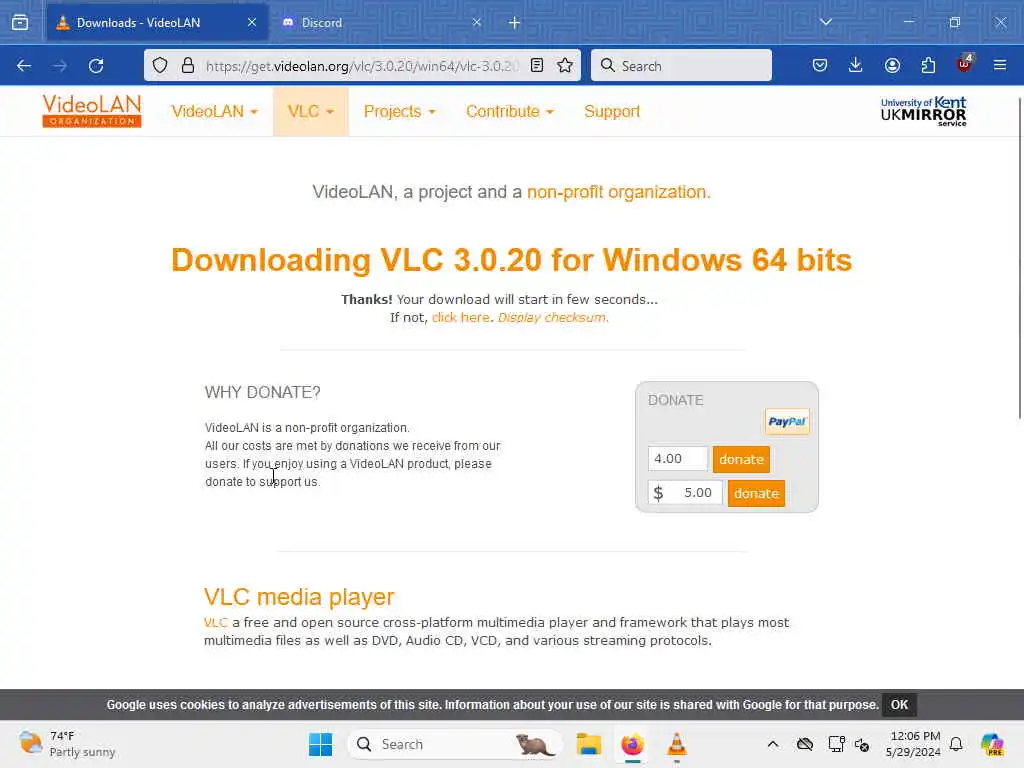Show site security padlock info
1024x768 pixels.
tap(188, 65)
